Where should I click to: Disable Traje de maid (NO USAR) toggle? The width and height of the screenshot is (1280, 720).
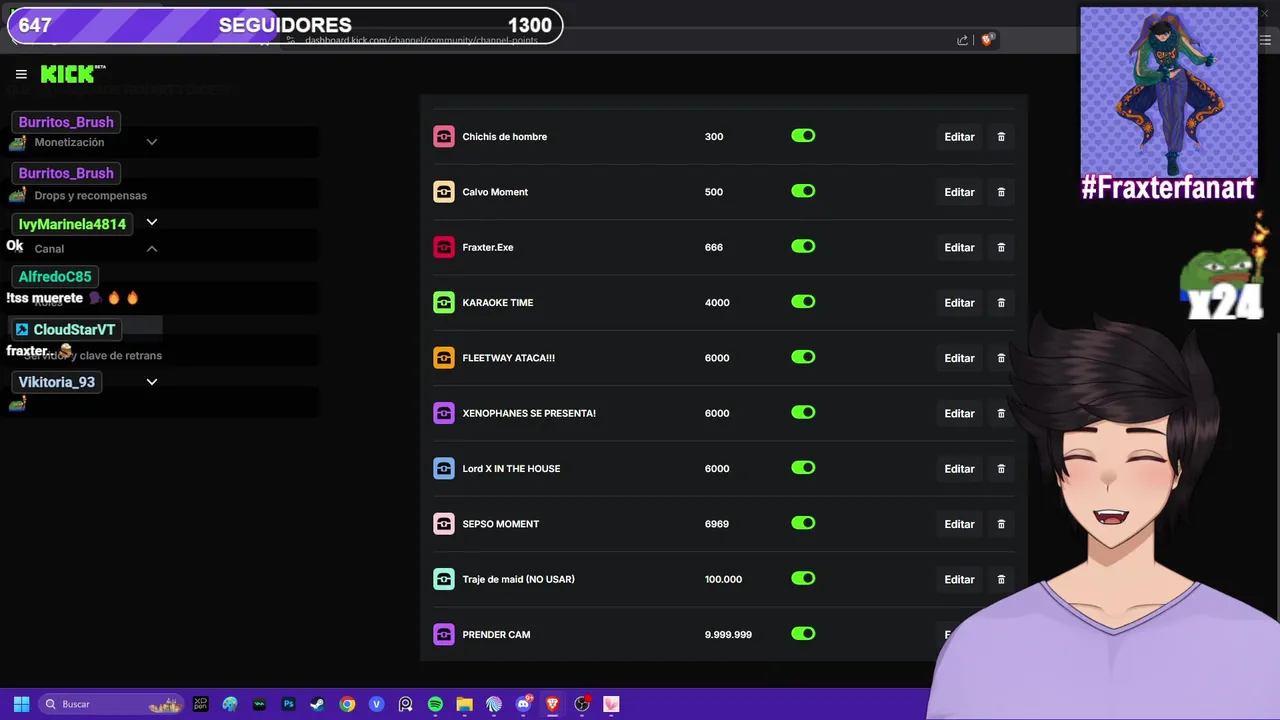[x=803, y=578]
